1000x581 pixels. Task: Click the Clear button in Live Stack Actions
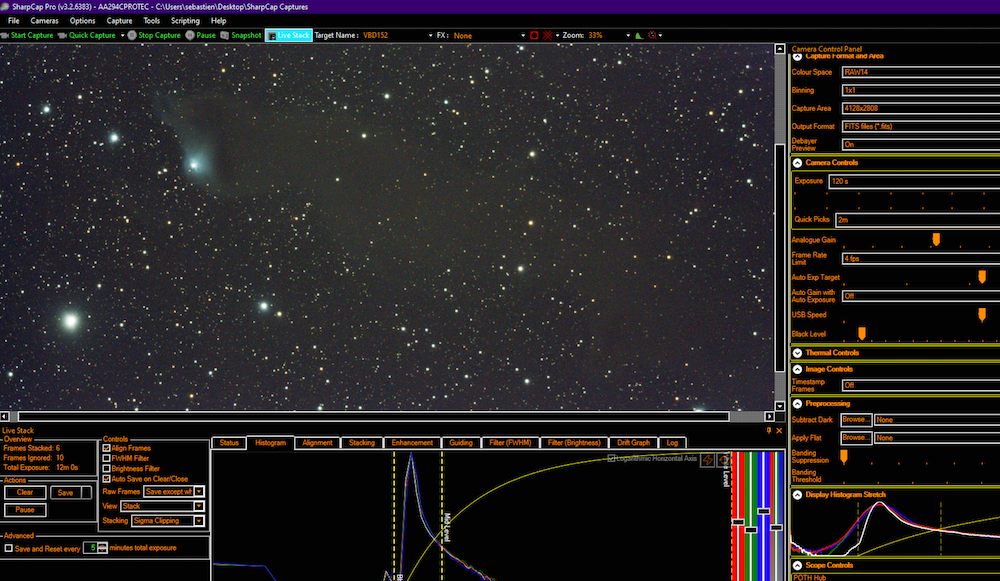[25, 492]
